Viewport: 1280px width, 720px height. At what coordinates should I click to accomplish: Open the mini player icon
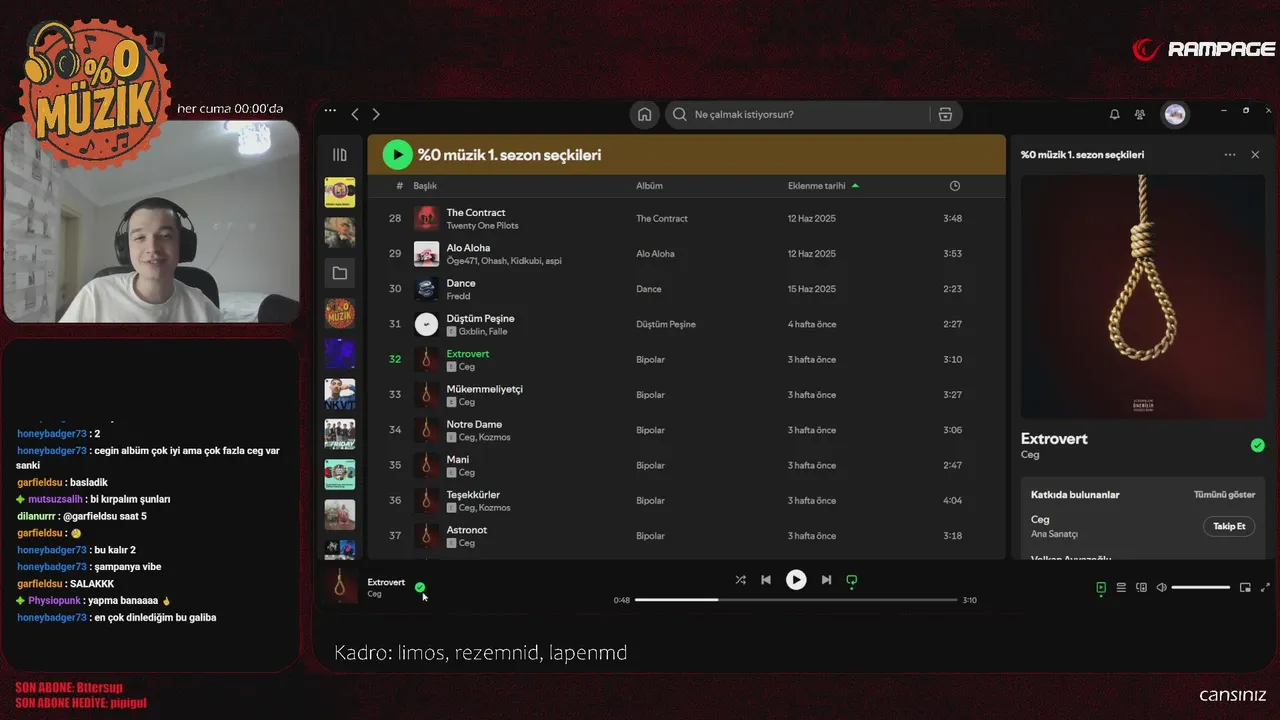click(1245, 588)
